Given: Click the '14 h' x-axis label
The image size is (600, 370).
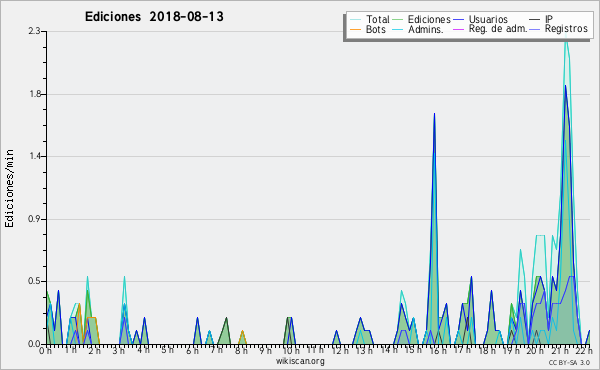Looking at the screenshot, I should (x=389, y=350).
